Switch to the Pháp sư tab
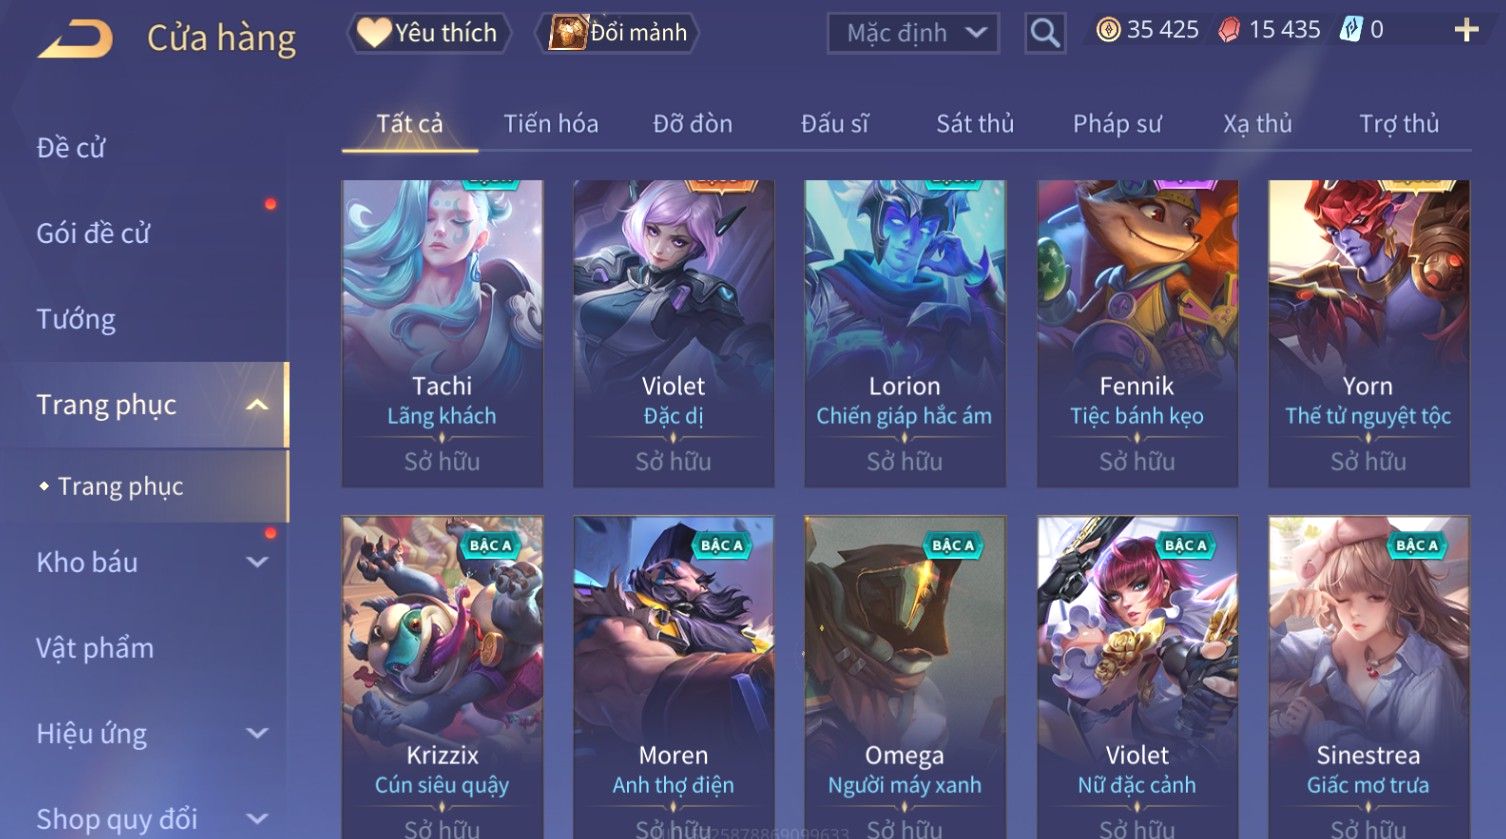The width and height of the screenshot is (1506, 839). tap(1117, 124)
